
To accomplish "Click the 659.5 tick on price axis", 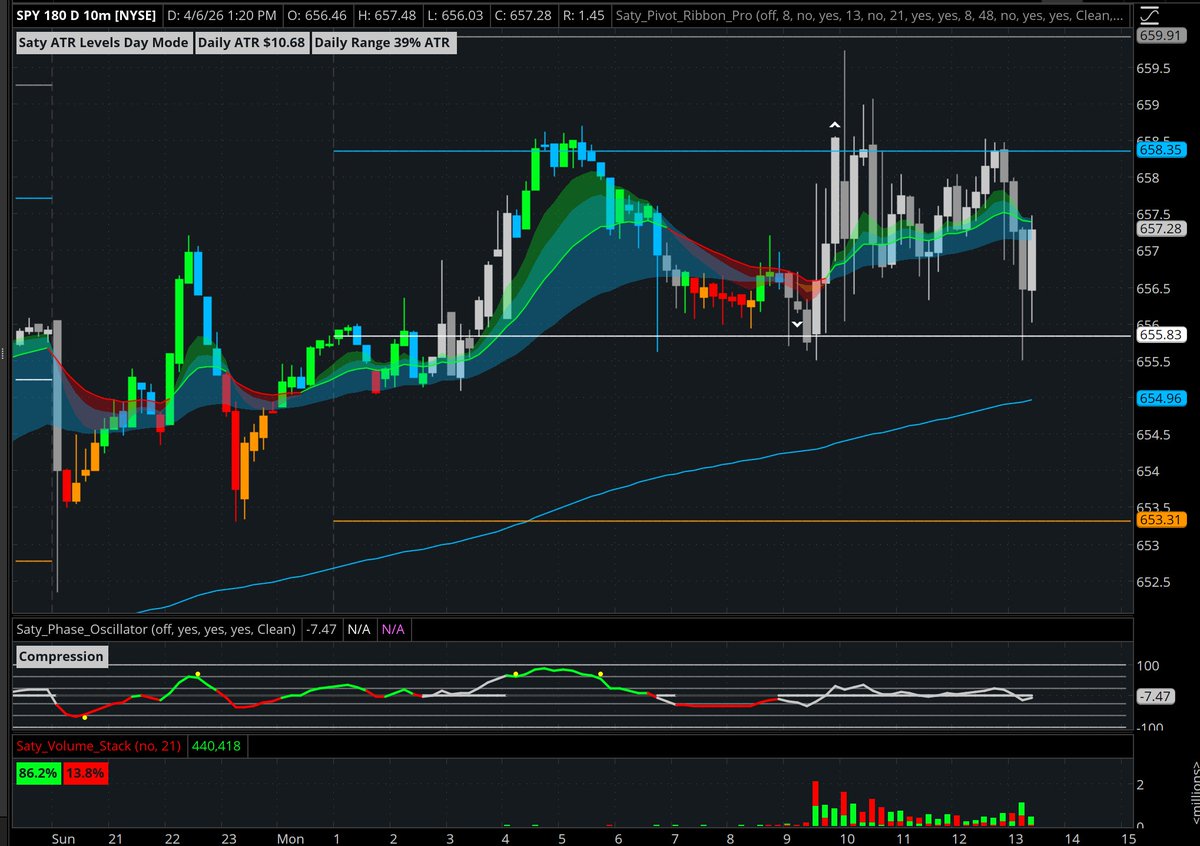I will point(1154,68).
